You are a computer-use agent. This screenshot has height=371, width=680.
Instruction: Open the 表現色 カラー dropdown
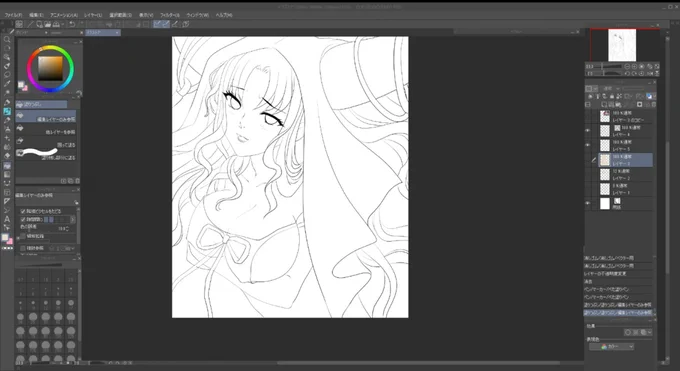tap(611, 347)
